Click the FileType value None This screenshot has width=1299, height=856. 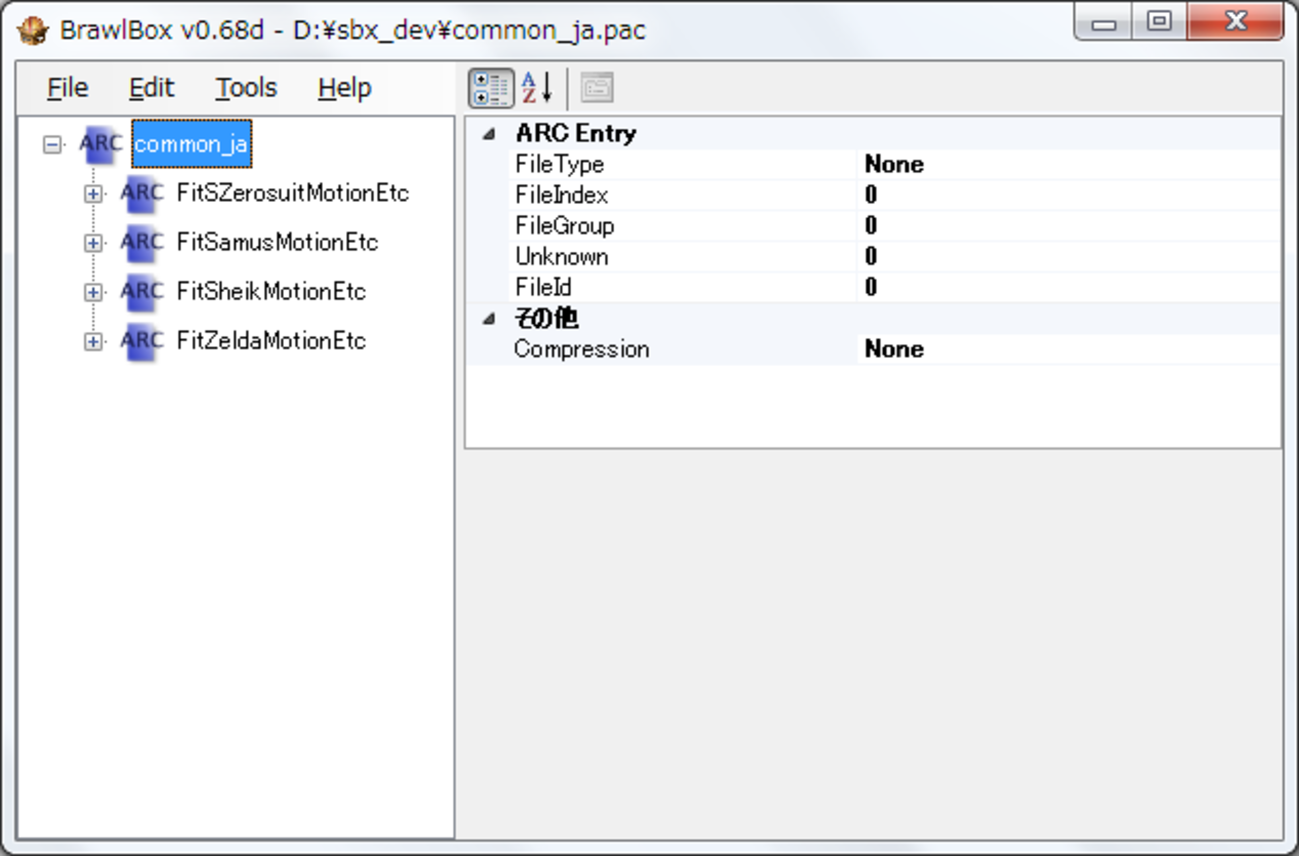click(x=894, y=164)
